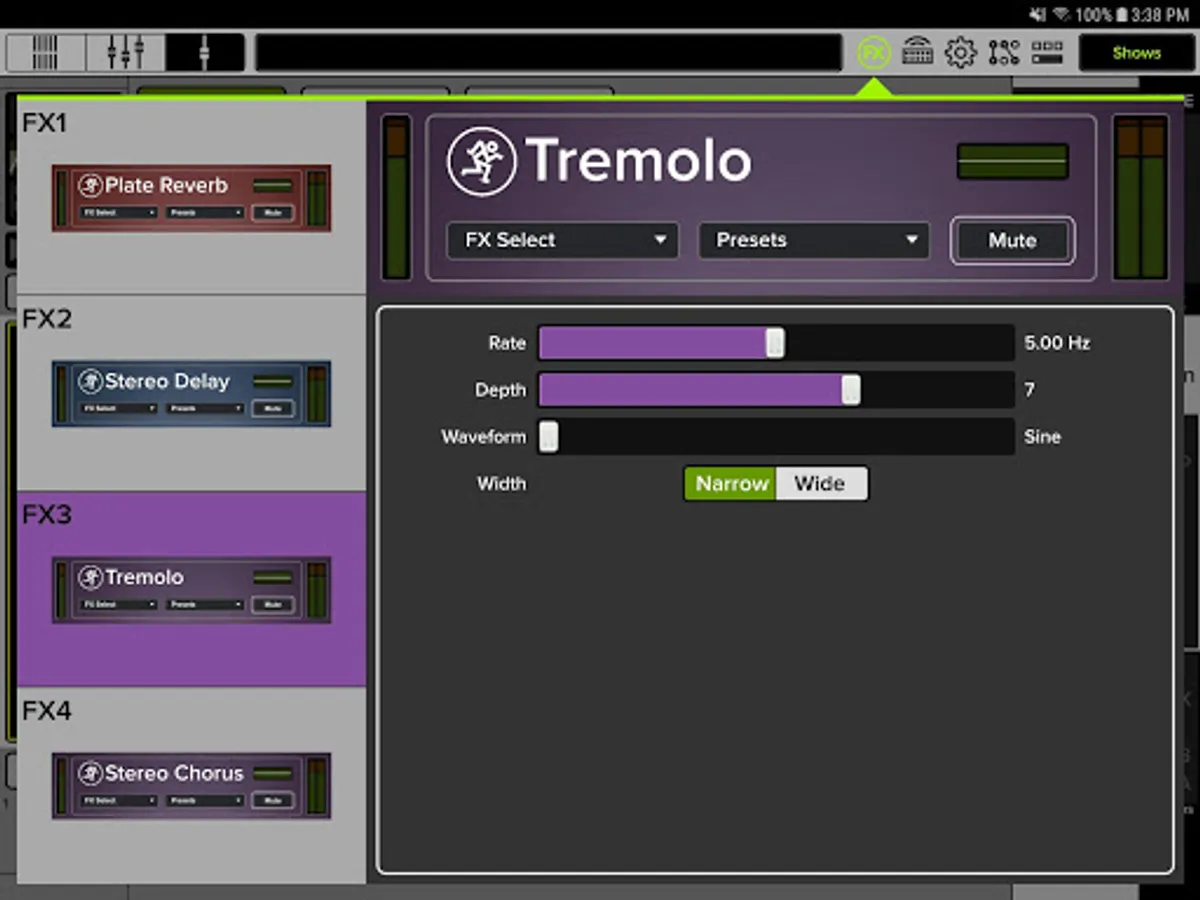Screen dimensions: 1200x900
Task: Open FX Select on Stereo Chorus card
Action: tap(119, 801)
